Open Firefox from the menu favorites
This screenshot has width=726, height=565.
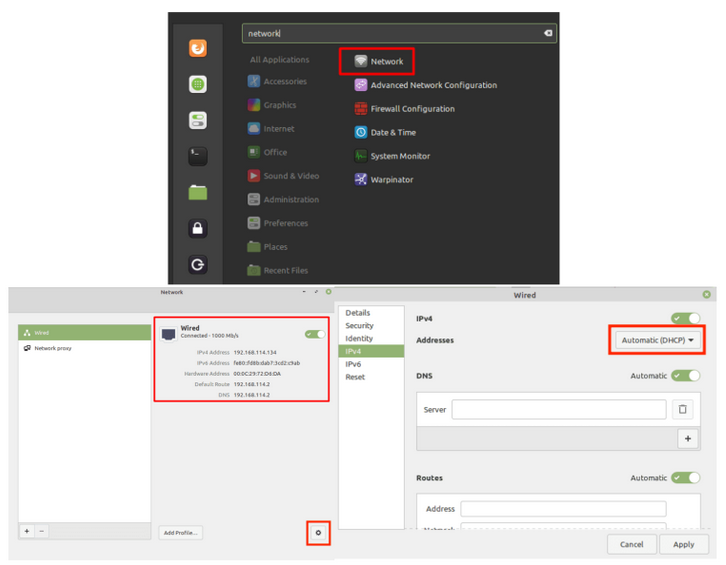pyautogui.click(x=198, y=48)
